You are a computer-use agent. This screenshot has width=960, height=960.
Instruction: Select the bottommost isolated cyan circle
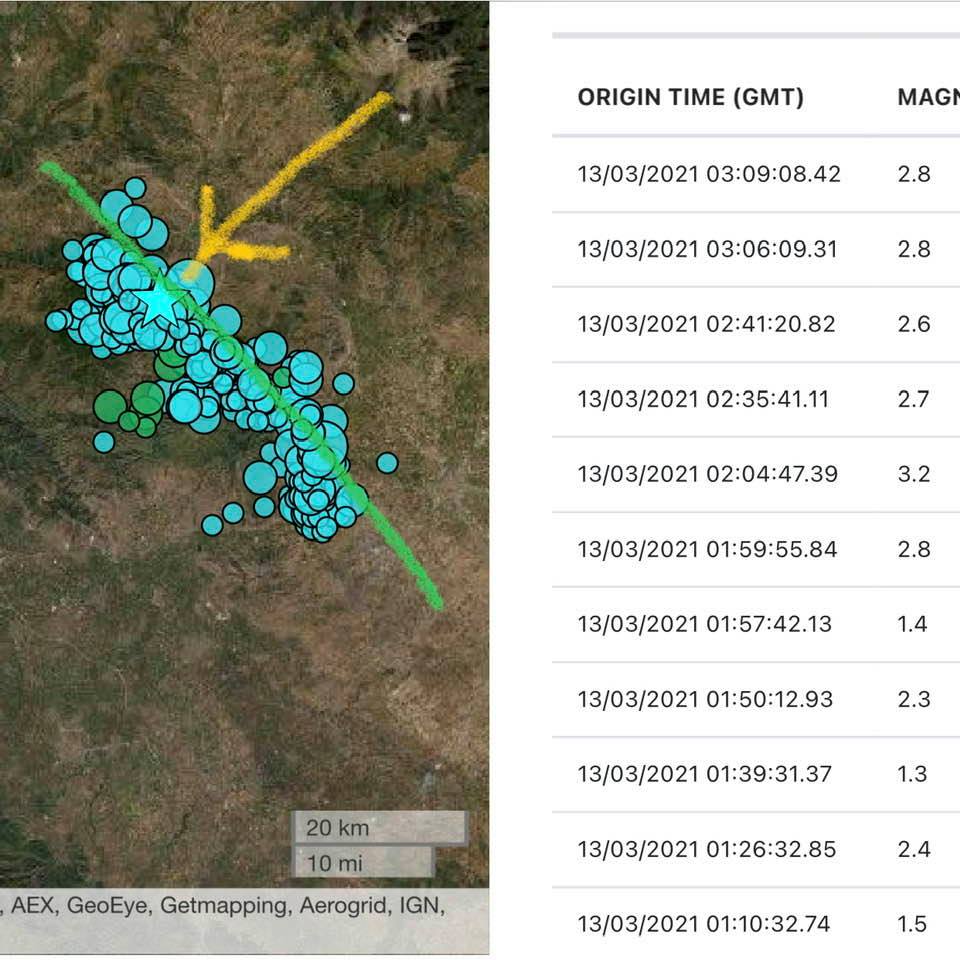pyautogui.click(x=212, y=525)
